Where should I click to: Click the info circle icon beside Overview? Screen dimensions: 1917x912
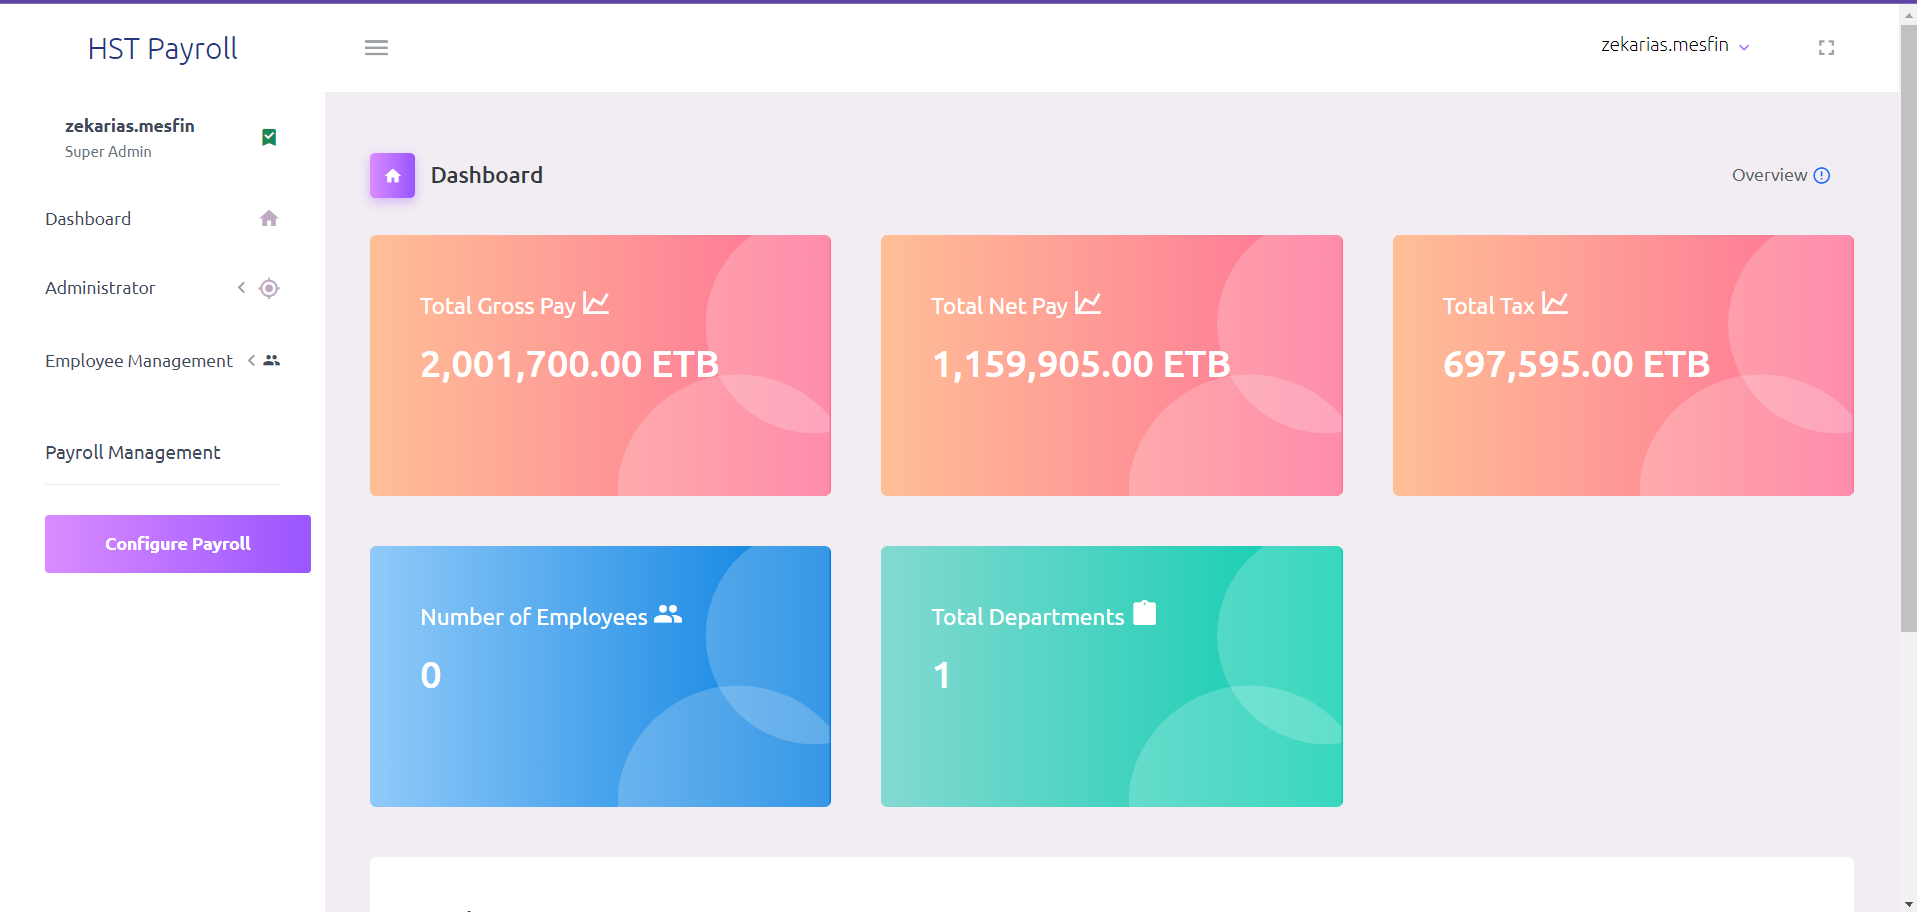(1822, 175)
